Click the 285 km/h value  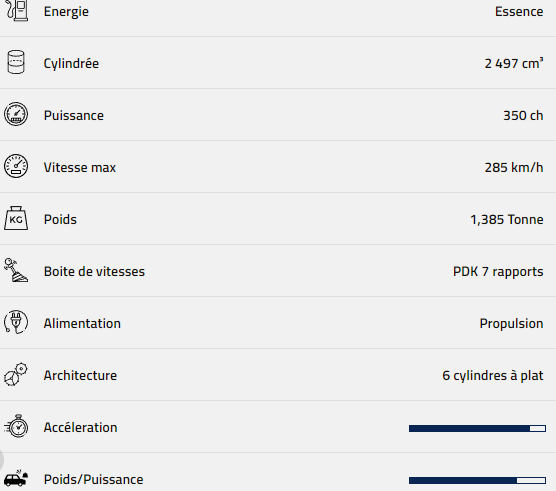click(x=514, y=167)
